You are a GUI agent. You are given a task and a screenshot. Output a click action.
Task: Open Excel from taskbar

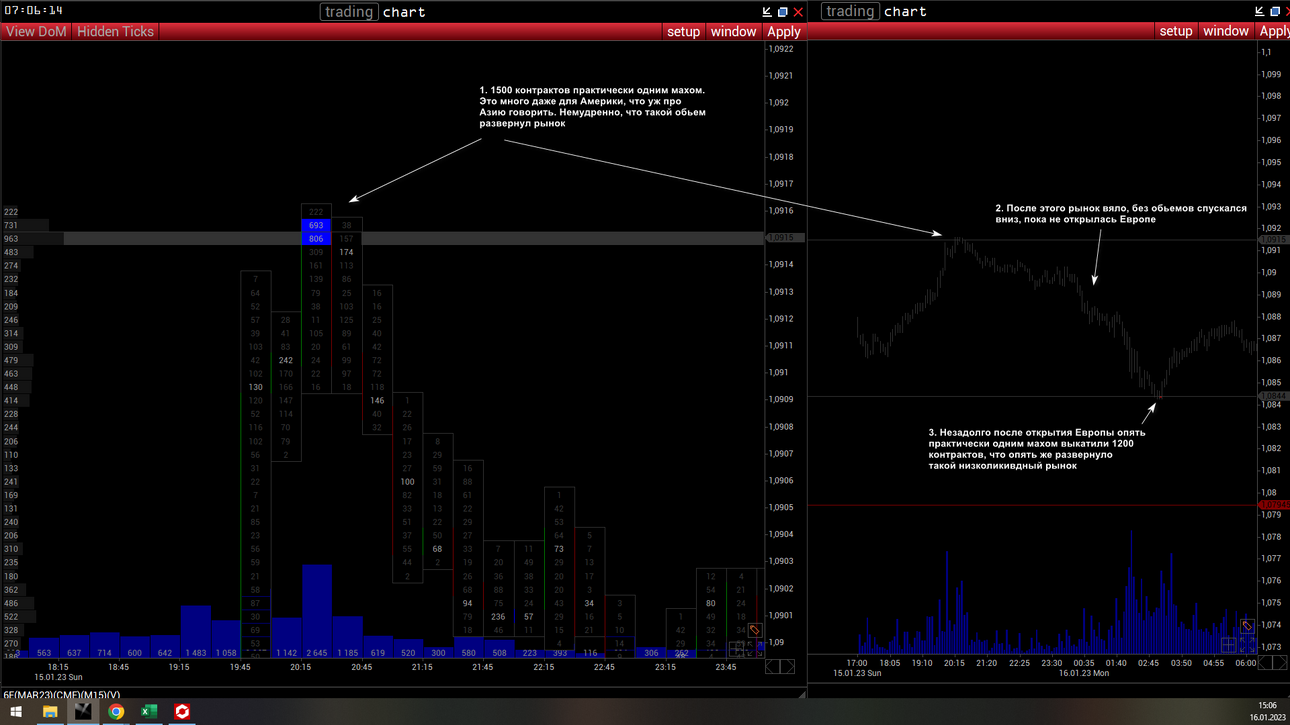(x=149, y=712)
